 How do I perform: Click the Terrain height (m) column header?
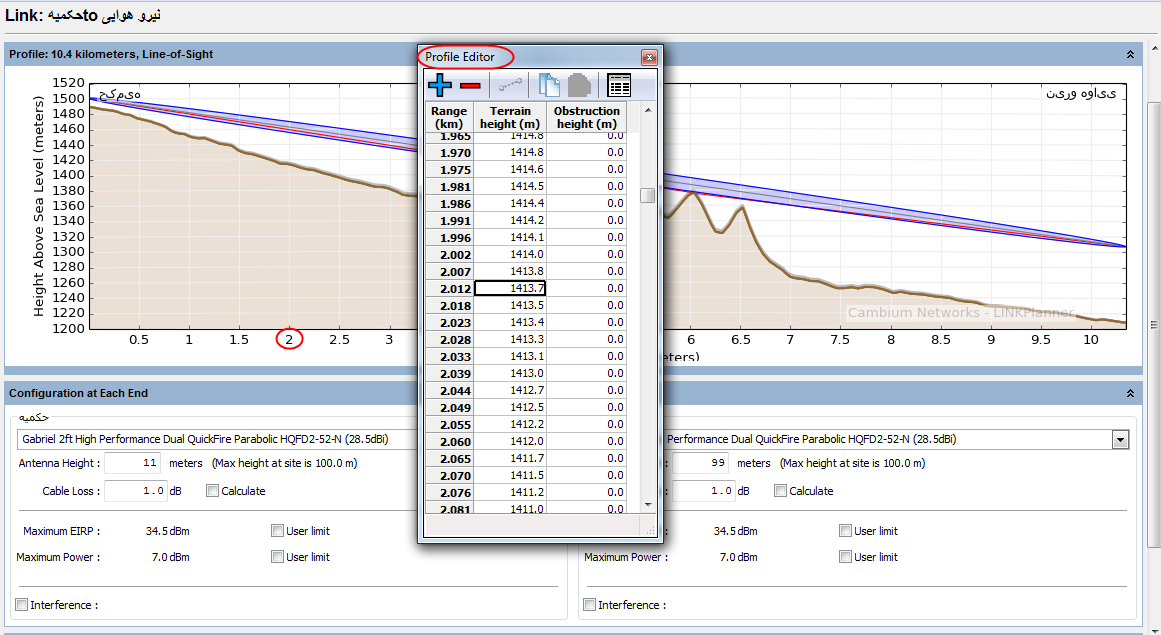click(509, 117)
